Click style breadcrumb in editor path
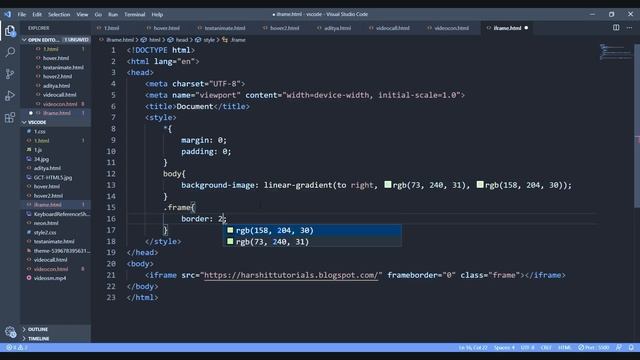The width and height of the screenshot is (640, 360). click(209, 40)
